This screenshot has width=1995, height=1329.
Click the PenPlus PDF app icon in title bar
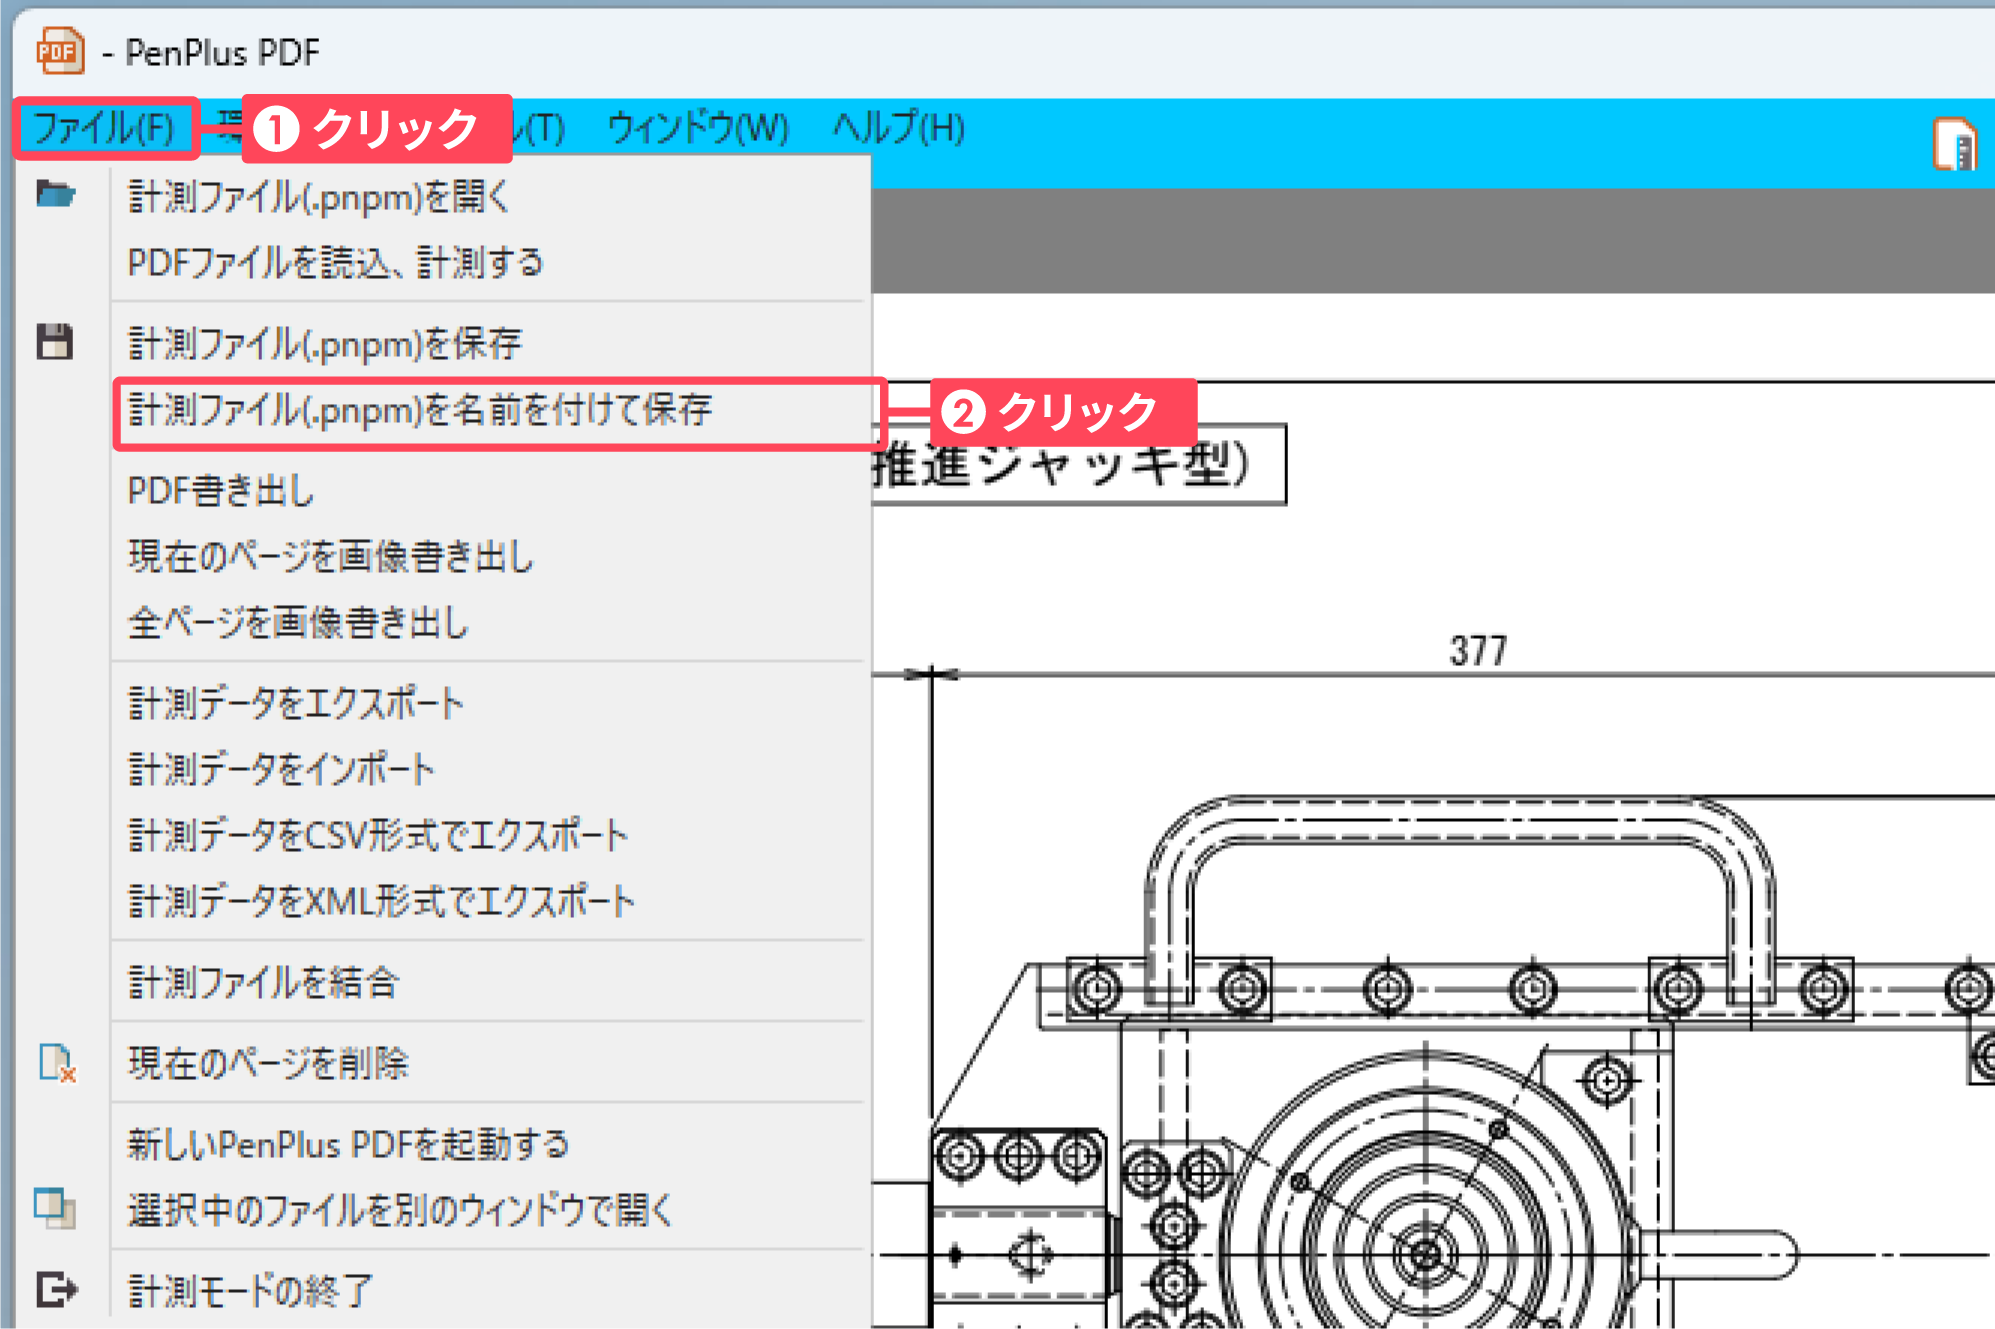(60, 51)
